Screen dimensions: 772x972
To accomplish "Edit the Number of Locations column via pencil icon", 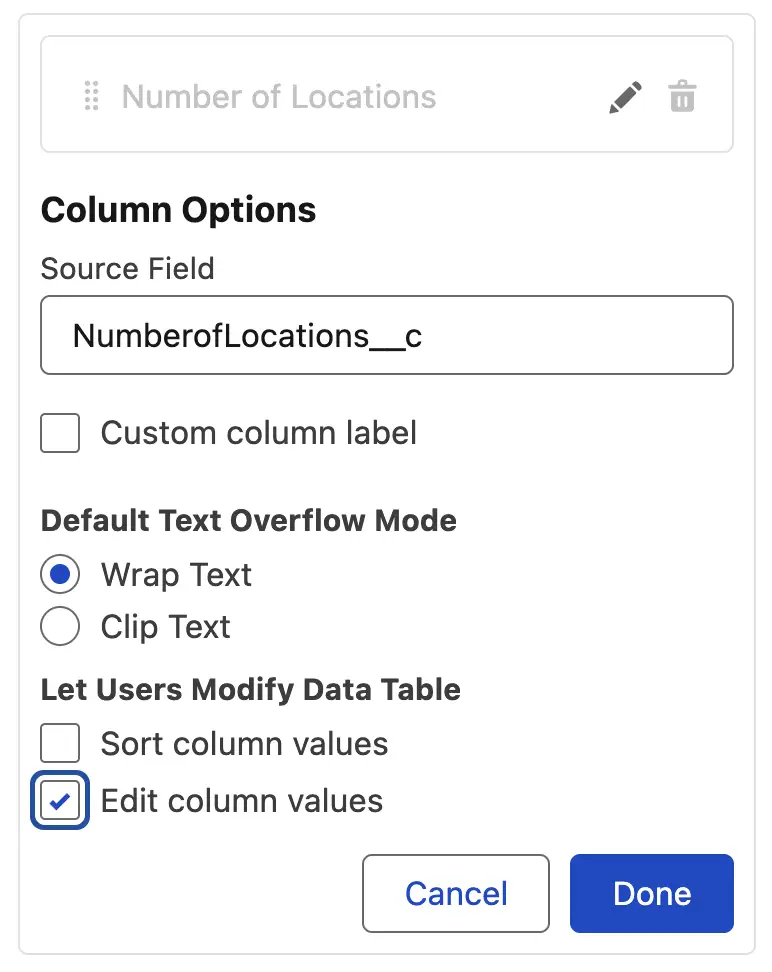I will click(625, 97).
